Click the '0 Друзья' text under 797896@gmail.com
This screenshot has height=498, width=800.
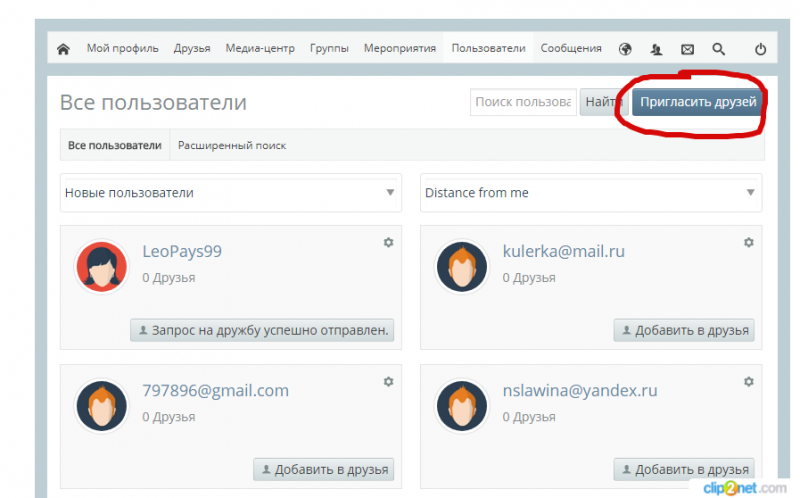click(169, 417)
